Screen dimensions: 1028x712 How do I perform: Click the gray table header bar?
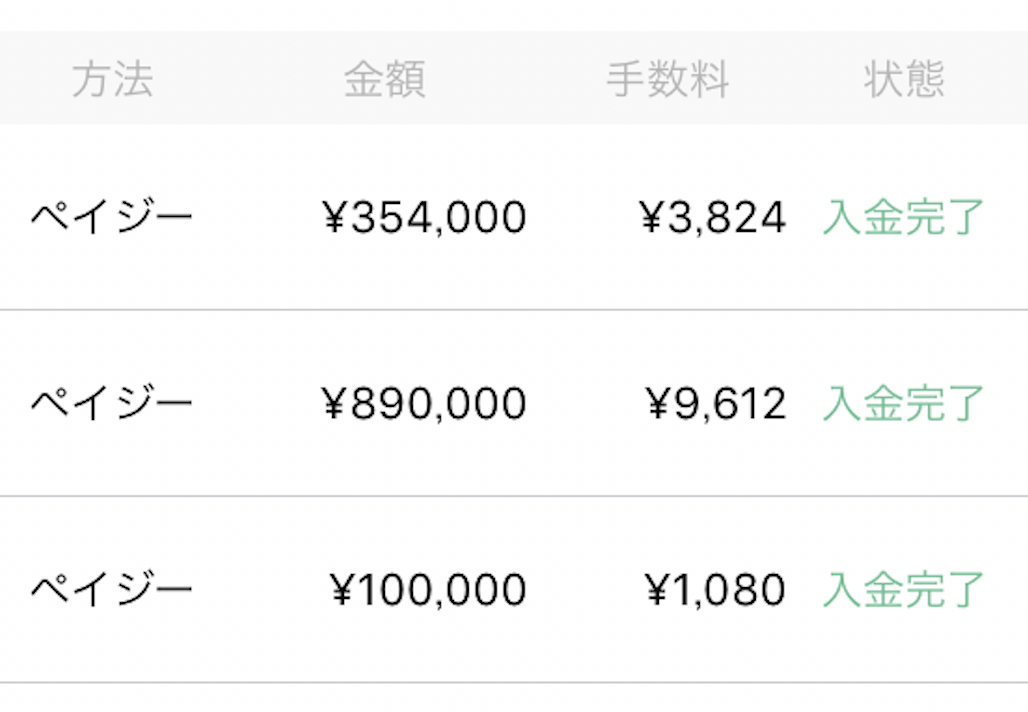pos(514,77)
